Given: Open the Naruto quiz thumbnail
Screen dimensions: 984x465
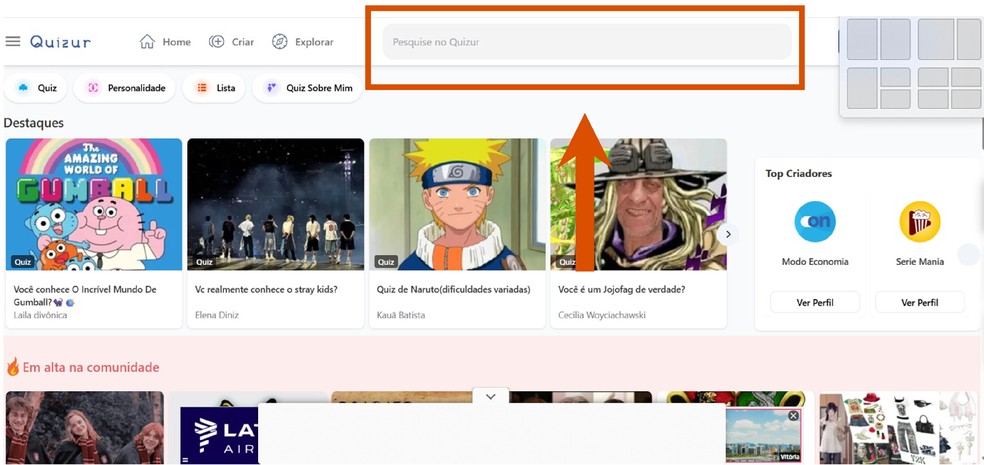Looking at the screenshot, I should click(x=457, y=205).
